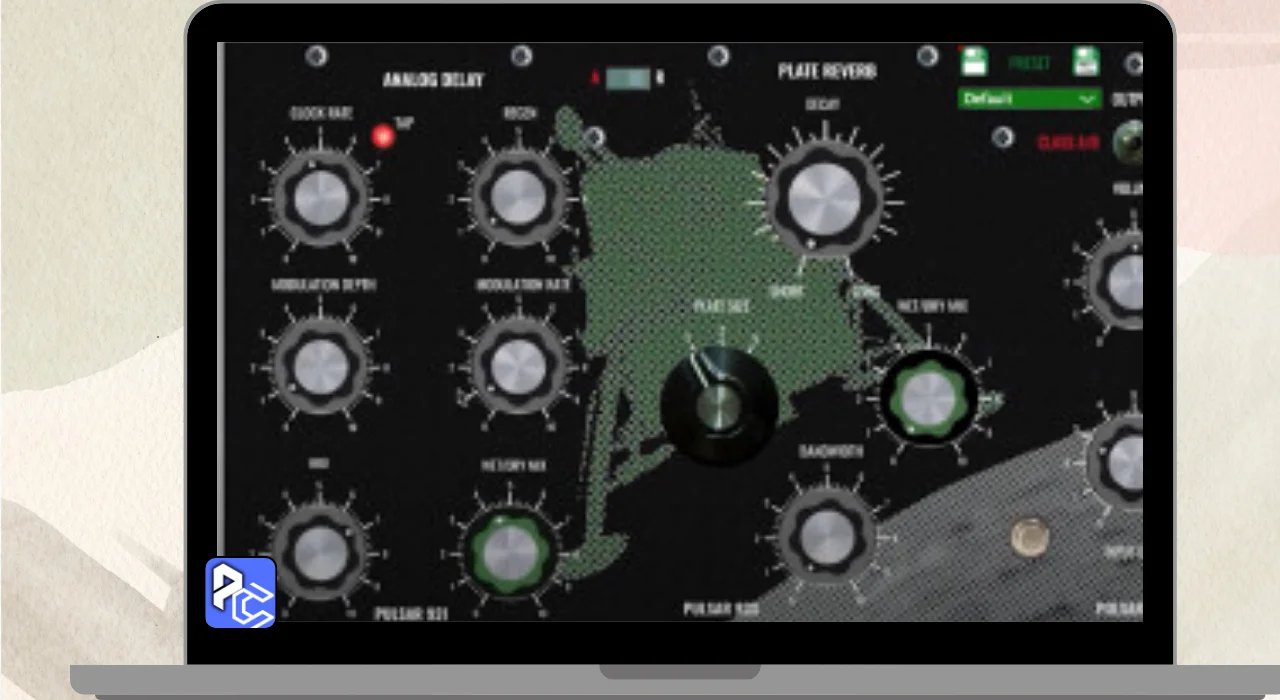Toggle the Class A/B switch

1130,143
